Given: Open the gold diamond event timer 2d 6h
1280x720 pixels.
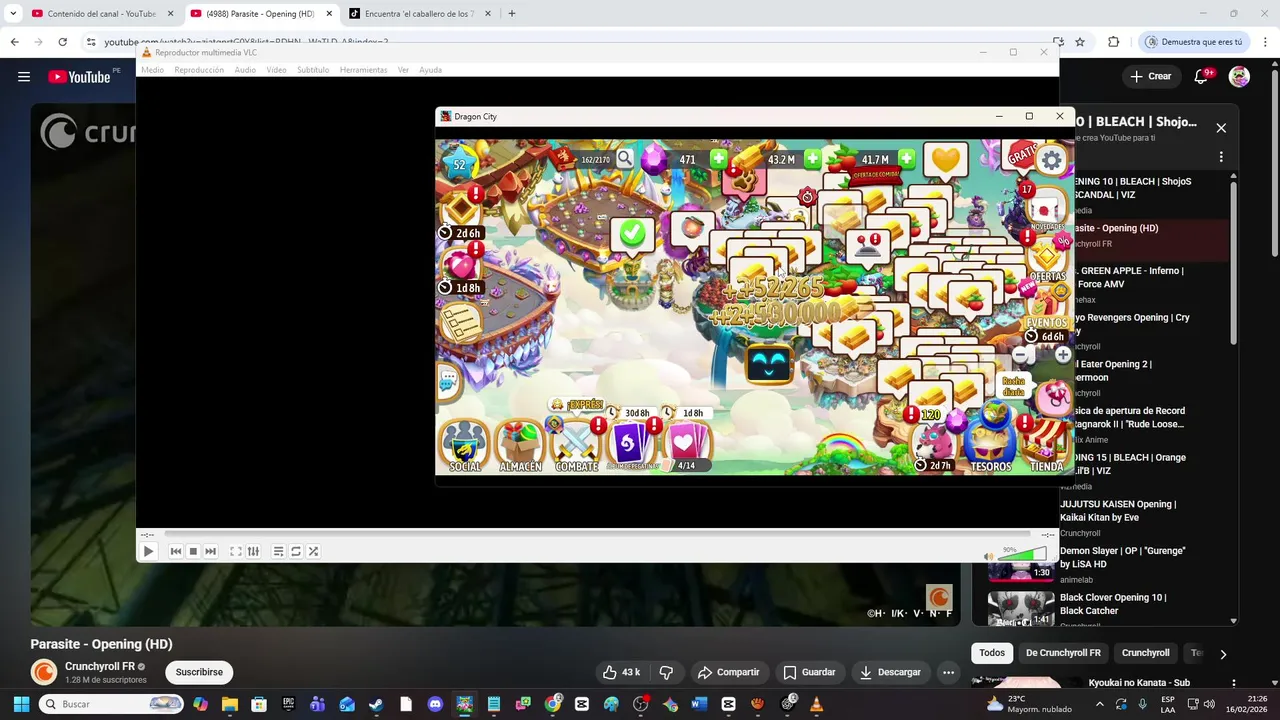Looking at the screenshot, I should 460,217.
